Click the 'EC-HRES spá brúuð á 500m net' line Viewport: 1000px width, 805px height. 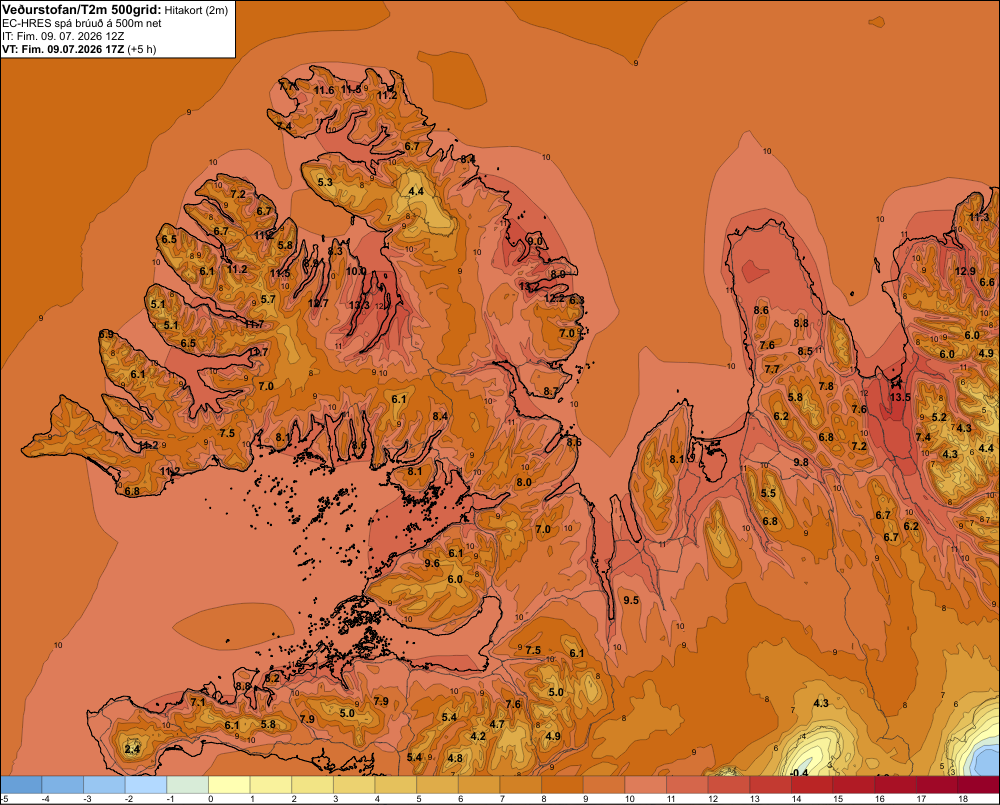pyautogui.click(x=82, y=24)
